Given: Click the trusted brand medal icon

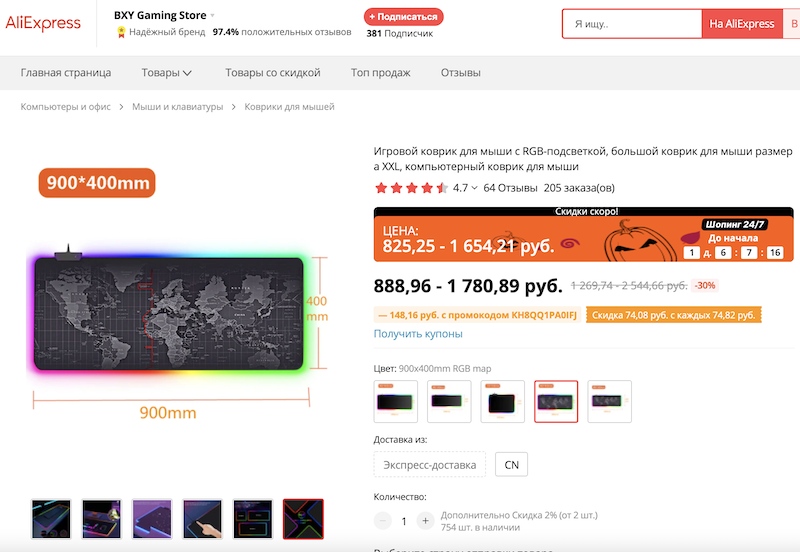Looking at the screenshot, I should [121, 32].
